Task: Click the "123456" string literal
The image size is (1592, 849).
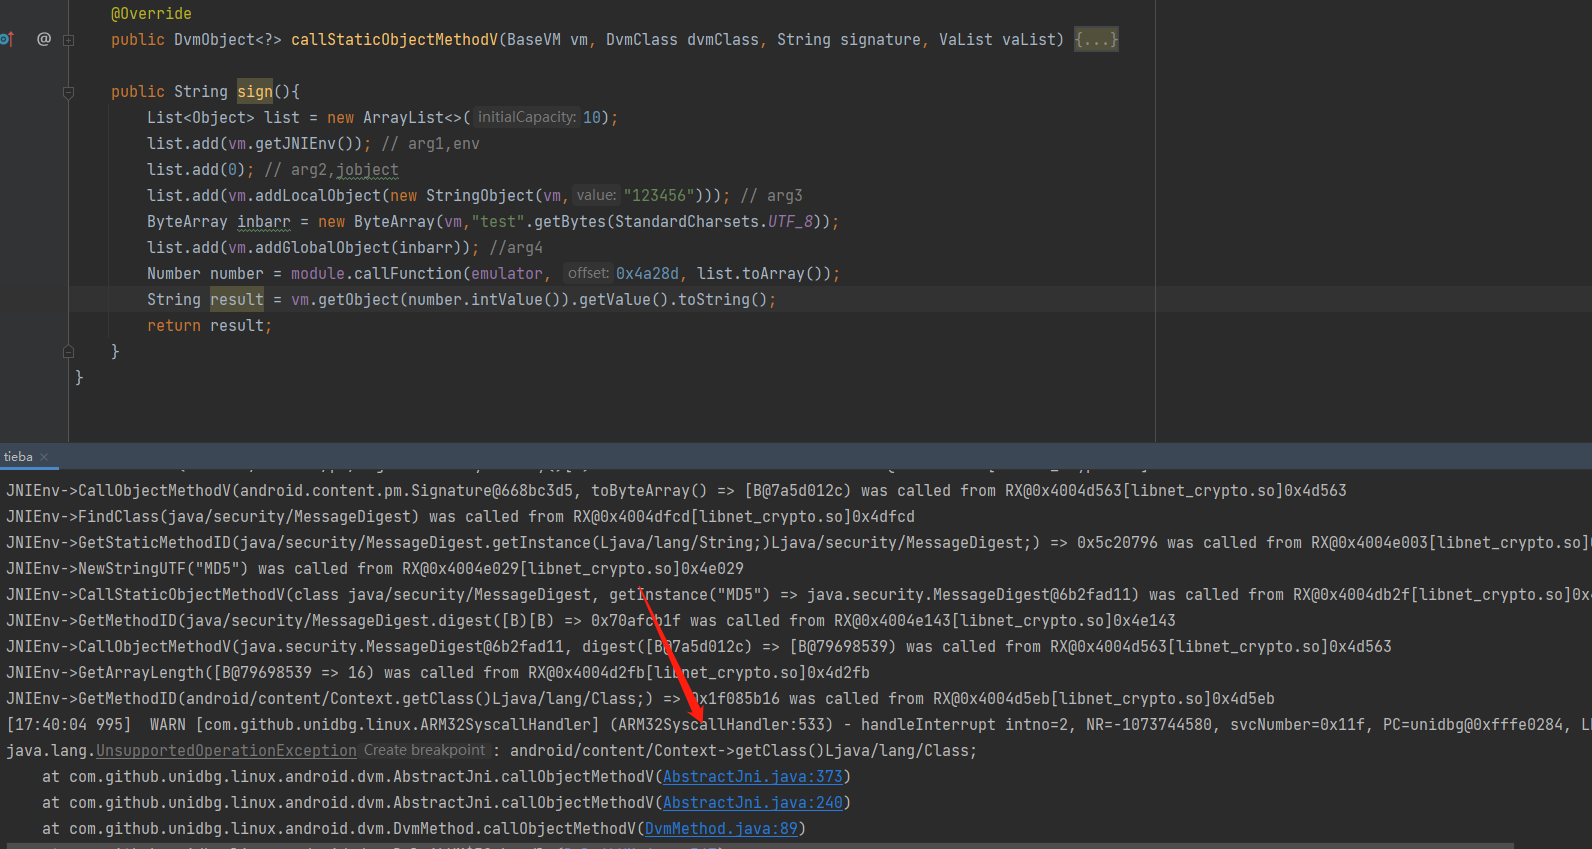Action: (x=659, y=196)
